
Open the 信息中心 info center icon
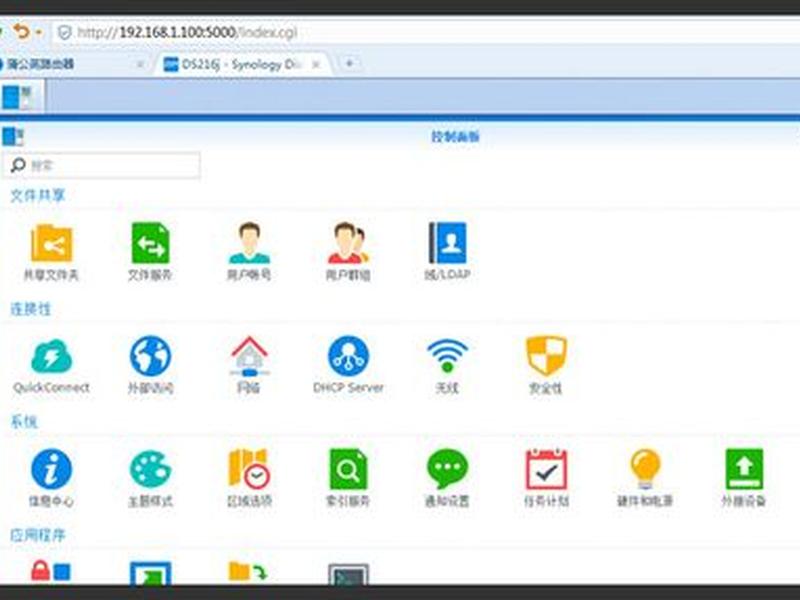[x=51, y=469]
